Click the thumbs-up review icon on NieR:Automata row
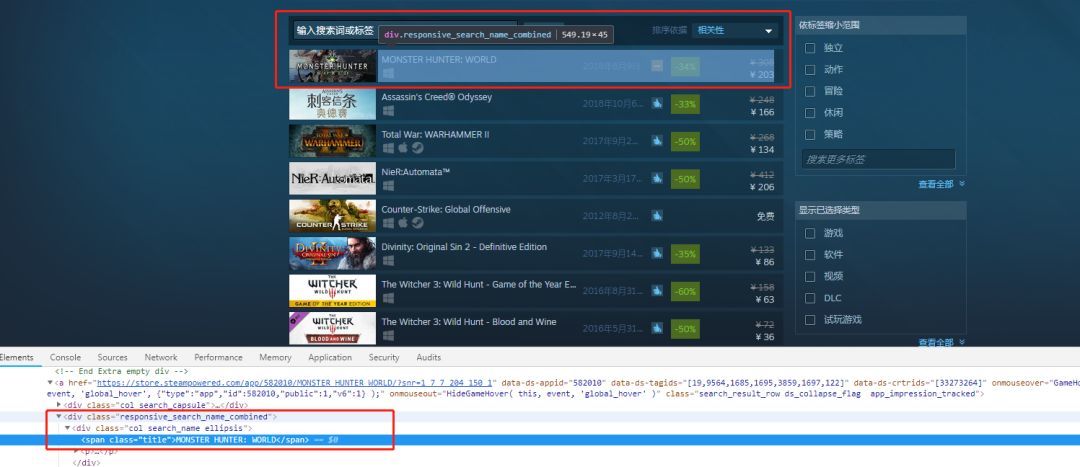This screenshot has height=467, width=1080. click(657, 178)
